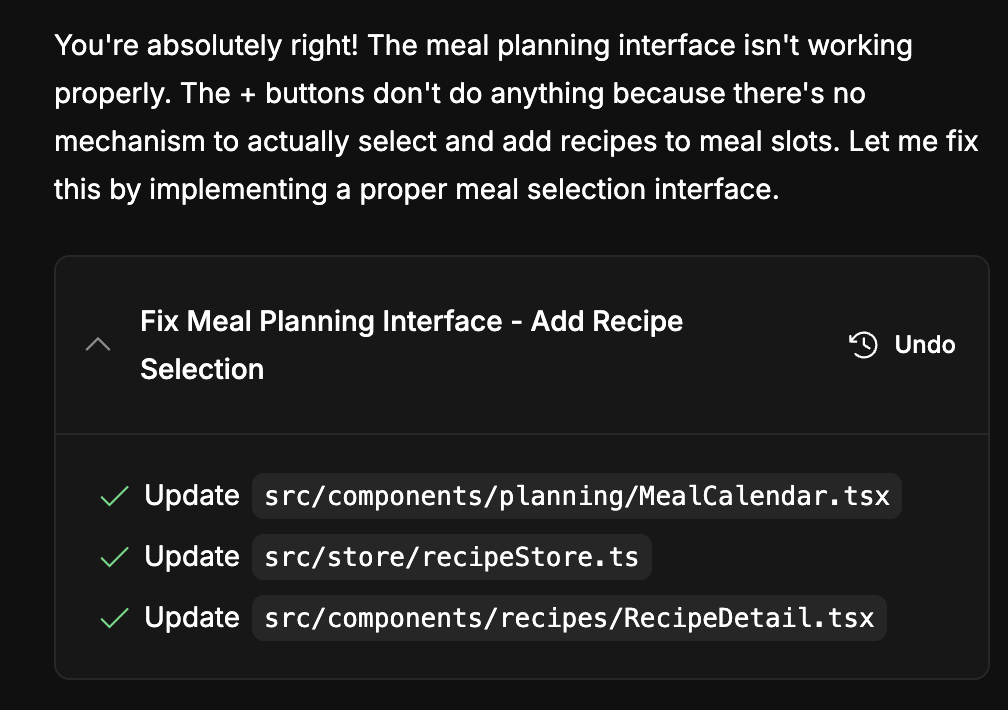Open the src/store/recipeStore.ts file path
Image resolution: width=1008 pixels, height=710 pixels.
tap(451, 557)
